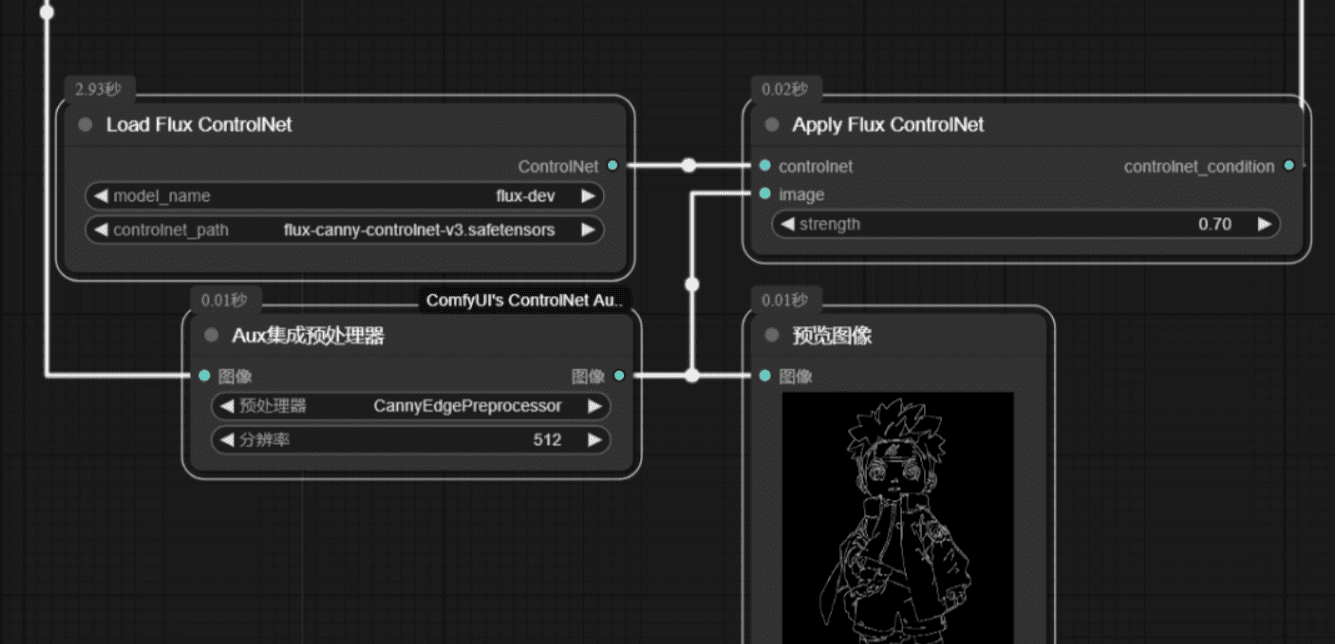The height and width of the screenshot is (644, 1335).
Task: Select next 预处理器 with right arrow
Action: pos(595,406)
